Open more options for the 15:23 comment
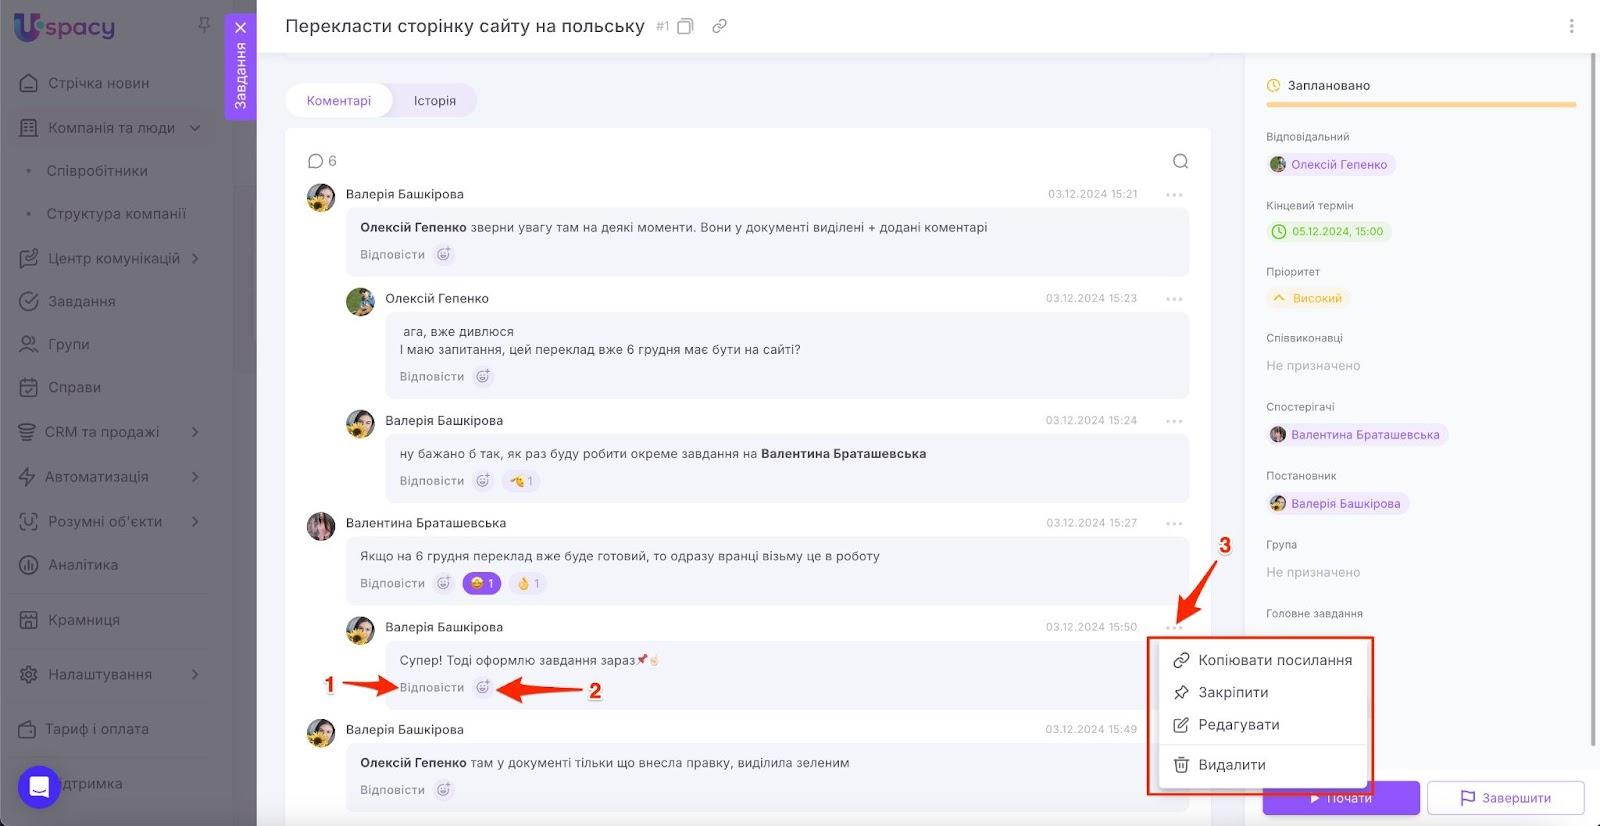This screenshot has width=1600, height=826. pyautogui.click(x=1174, y=299)
